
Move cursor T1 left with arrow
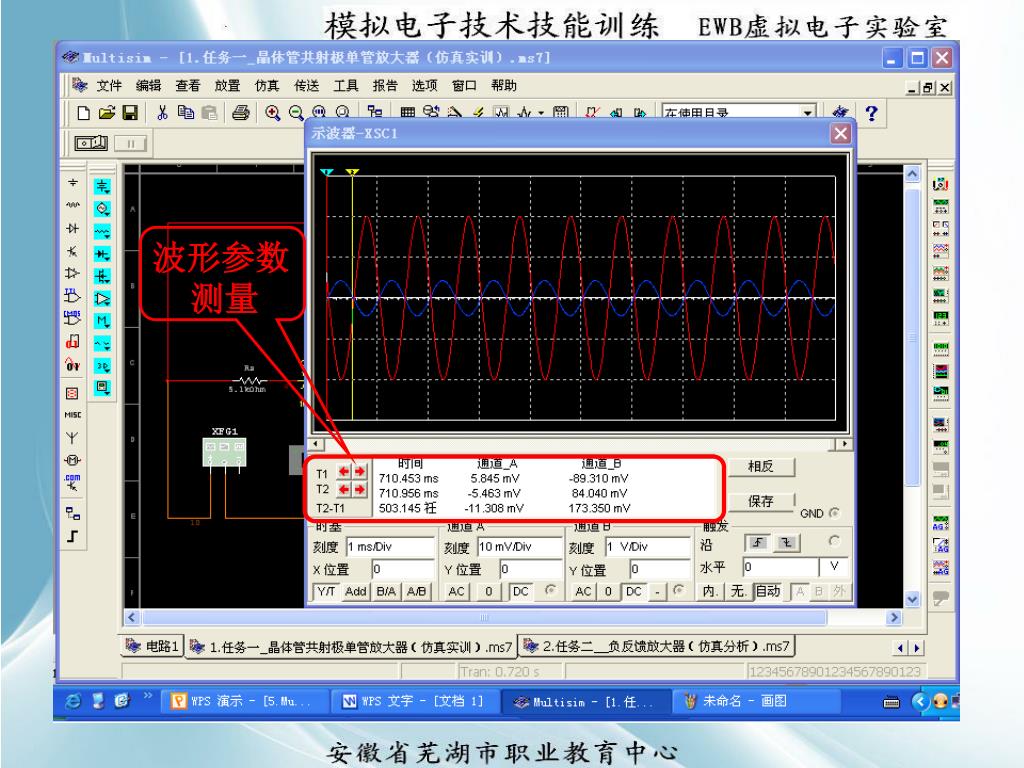tap(344, 472)
